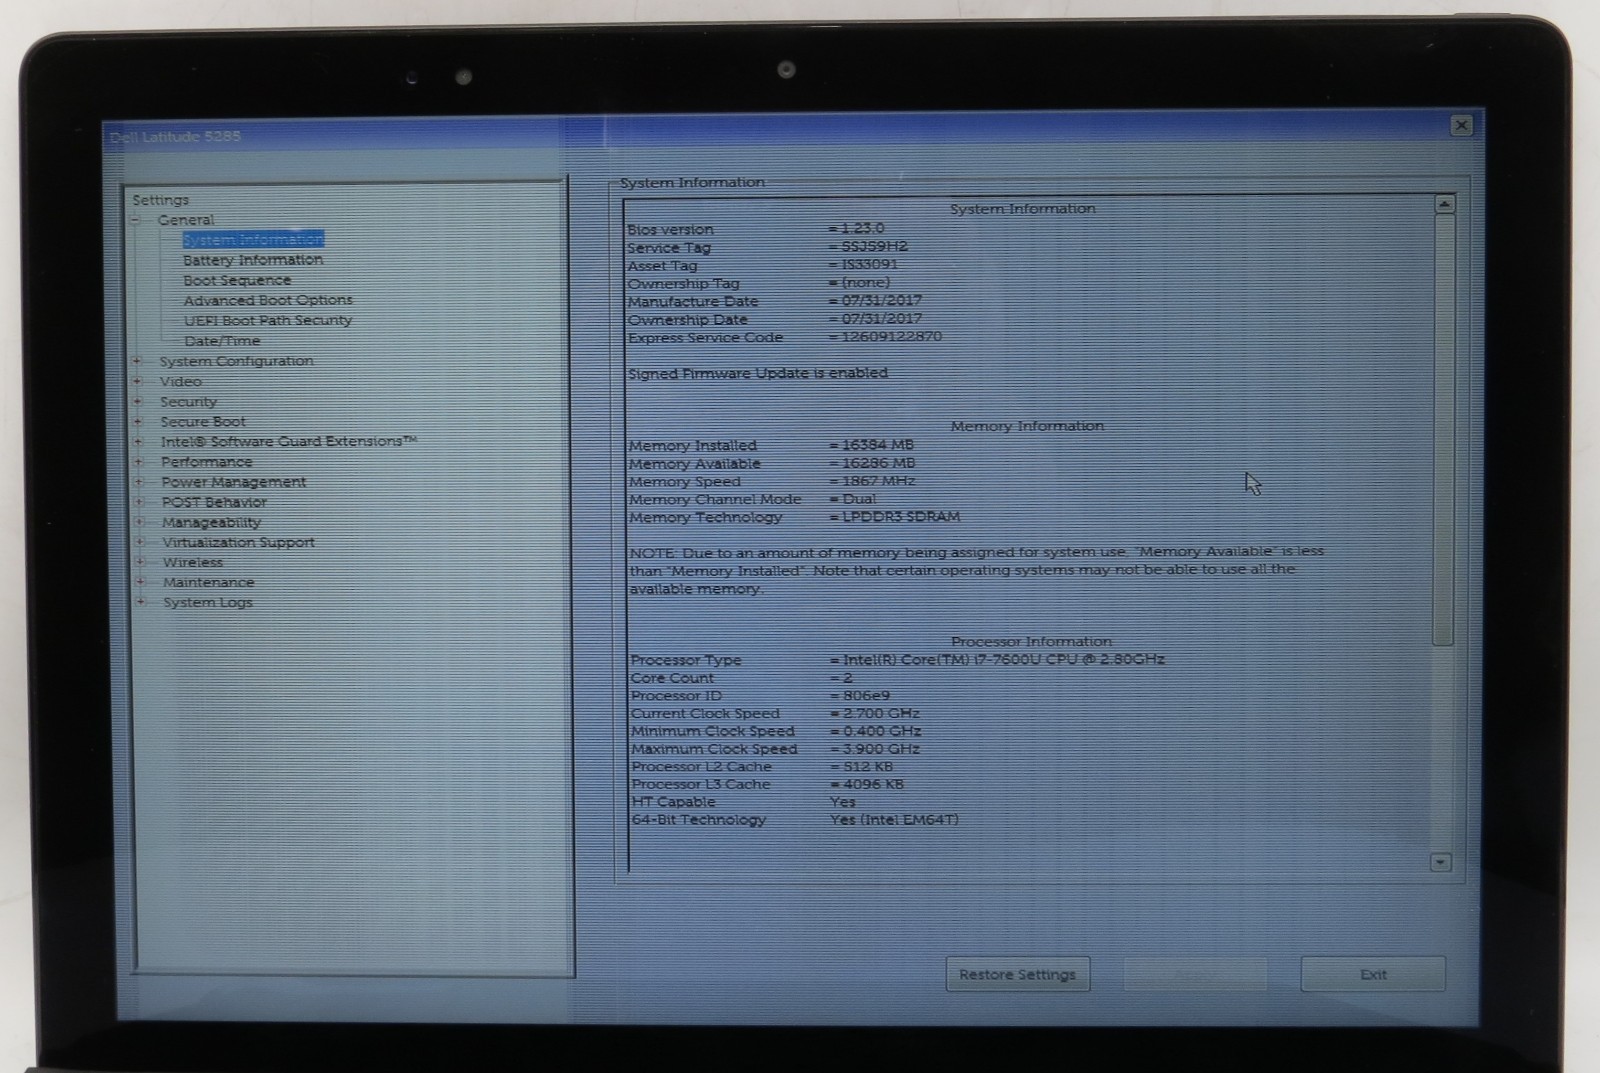Click the Manufacture Date row
The height and width of the screenshot is (1073, 1600).
click(x=775, y=301)
